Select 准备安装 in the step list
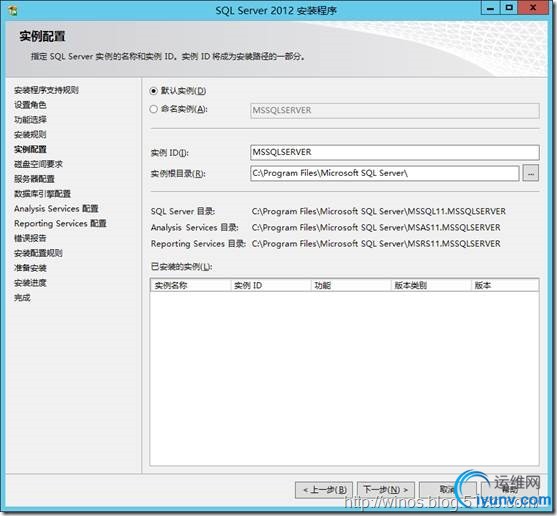Image resolution: width=557 pixels, height=516 pixels. (x=30, y=268)
